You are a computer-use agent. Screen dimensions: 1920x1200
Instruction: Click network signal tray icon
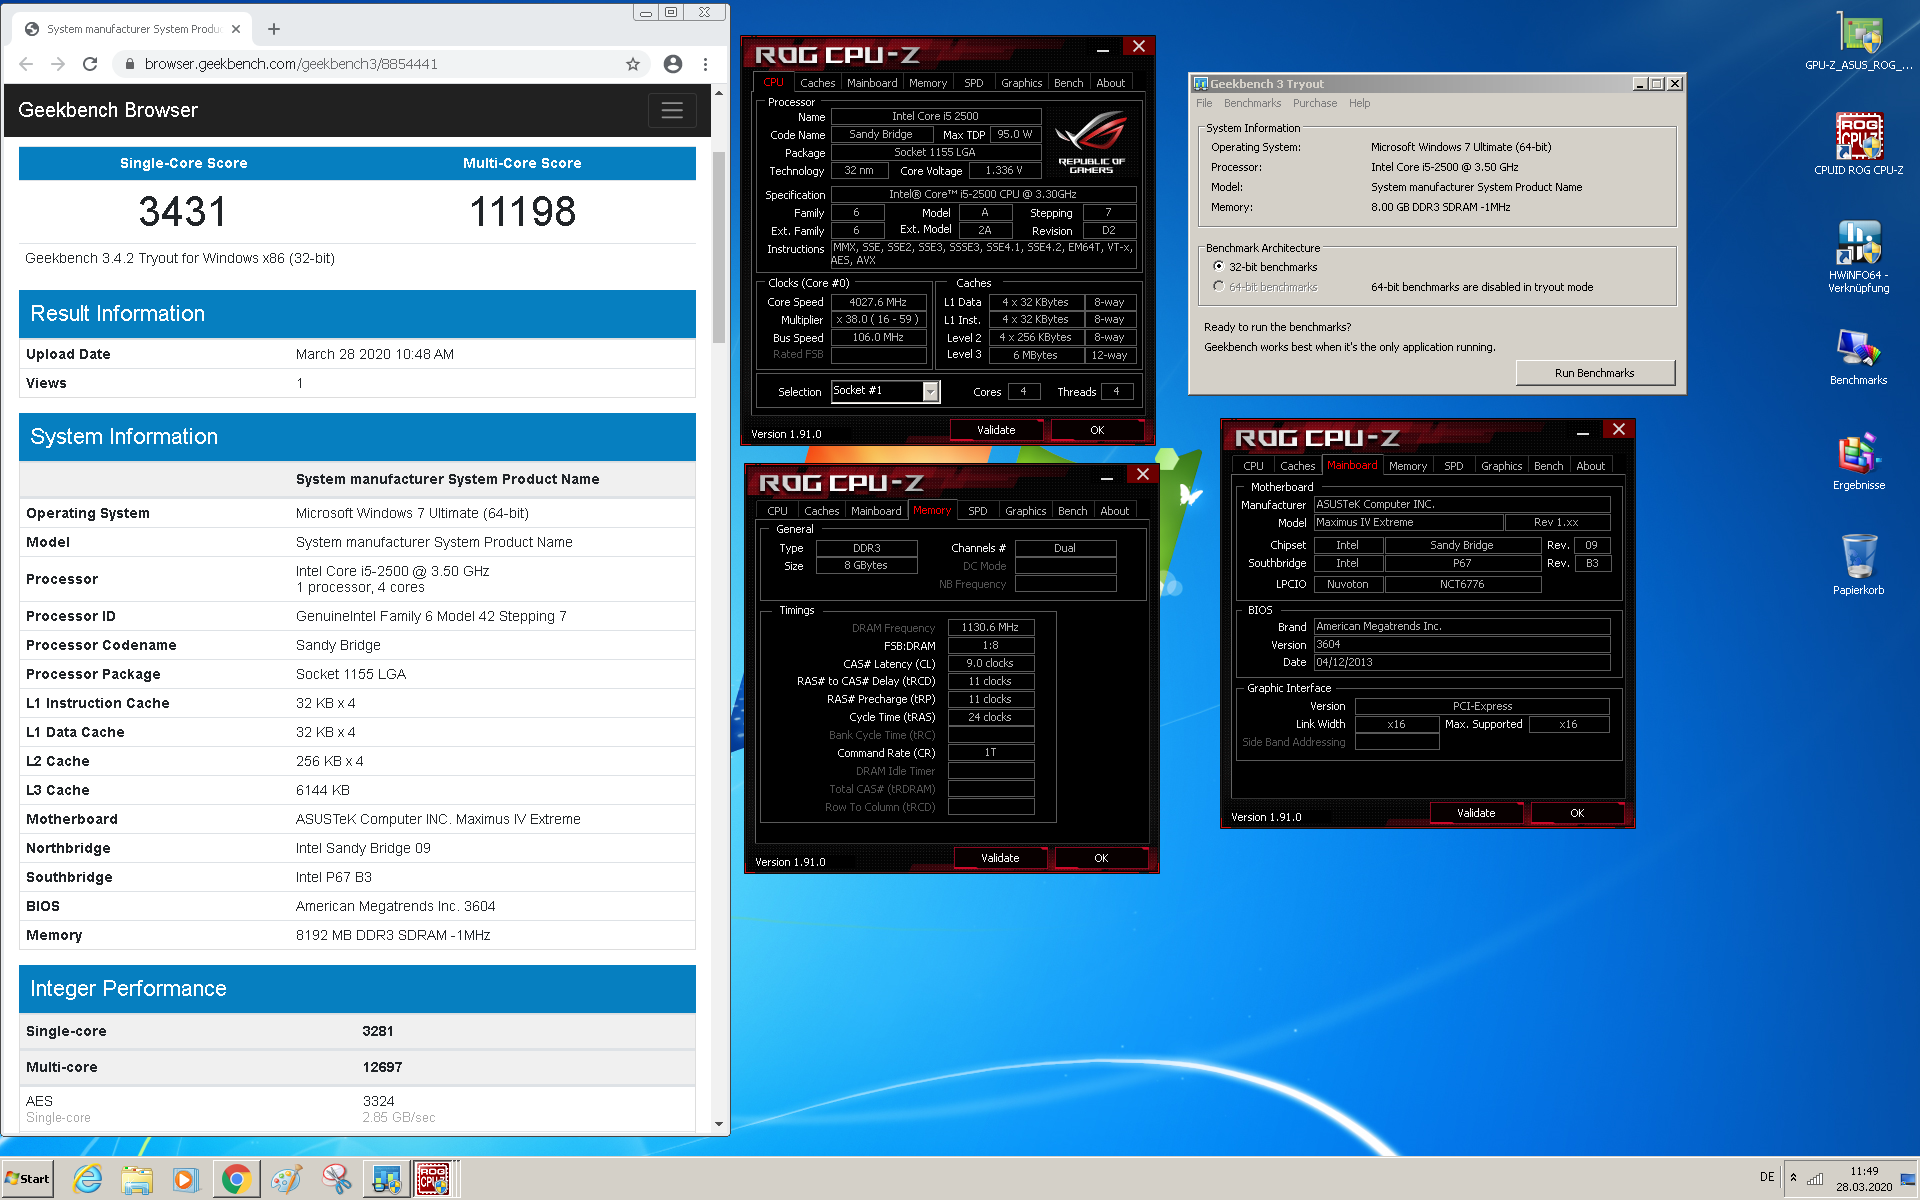1815,1178
